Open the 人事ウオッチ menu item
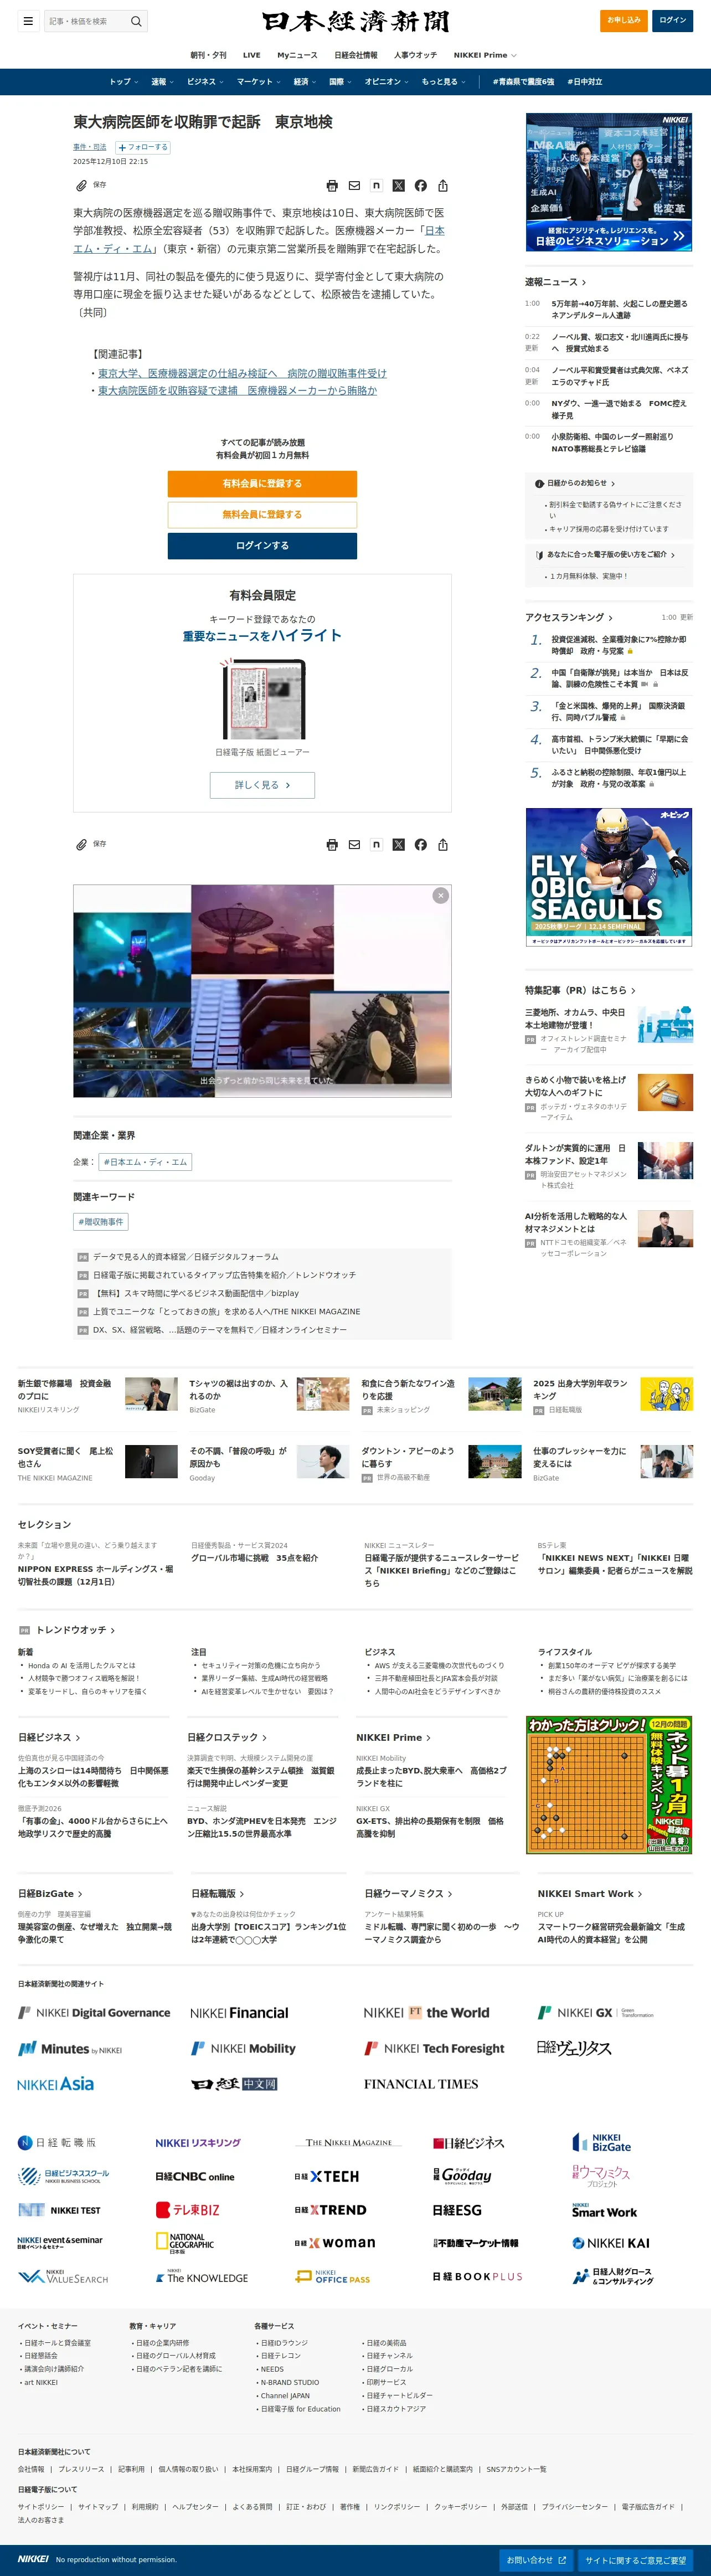 pyautogui.click(x=415, y=55)
